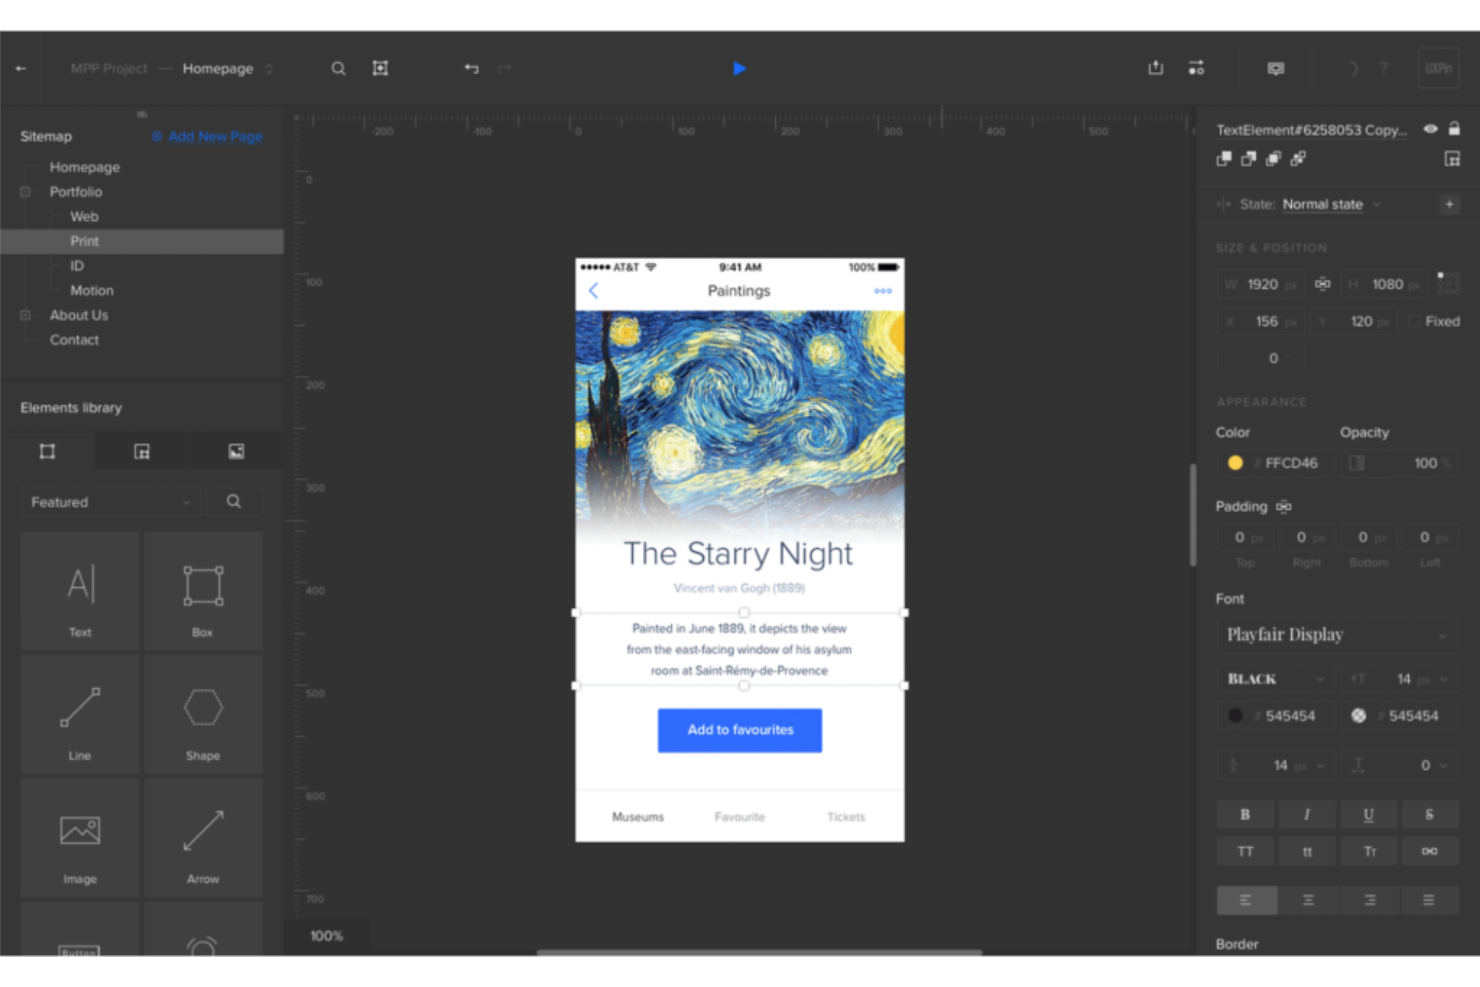Toggle strikethrough formatting (S)
The height and width of the screenshot is (987, 1480).
(x=1429, y=815)
